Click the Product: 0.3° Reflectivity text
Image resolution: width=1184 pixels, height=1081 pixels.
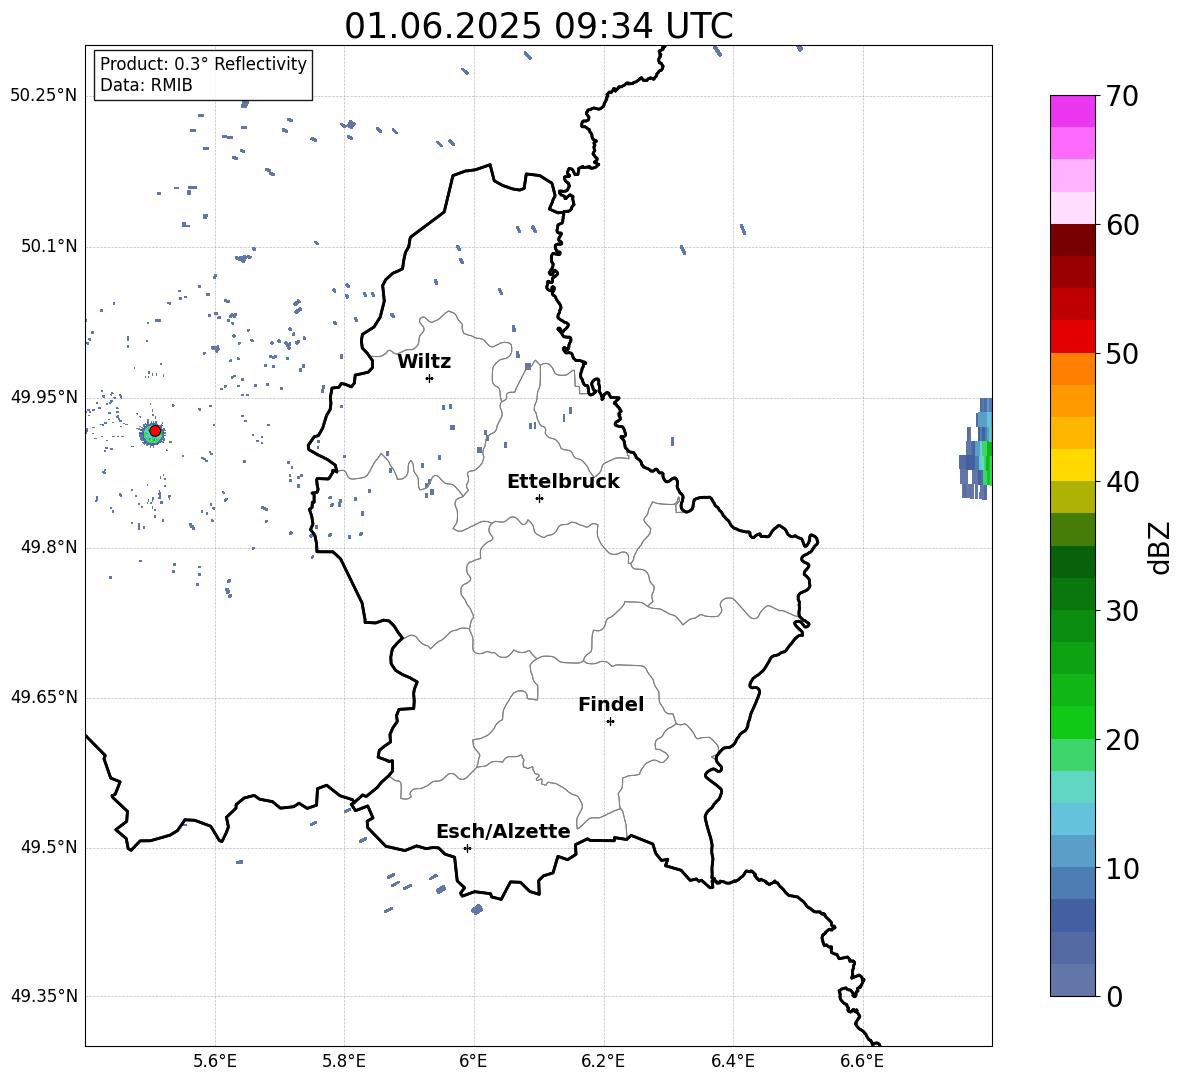[x=203, y=63]
